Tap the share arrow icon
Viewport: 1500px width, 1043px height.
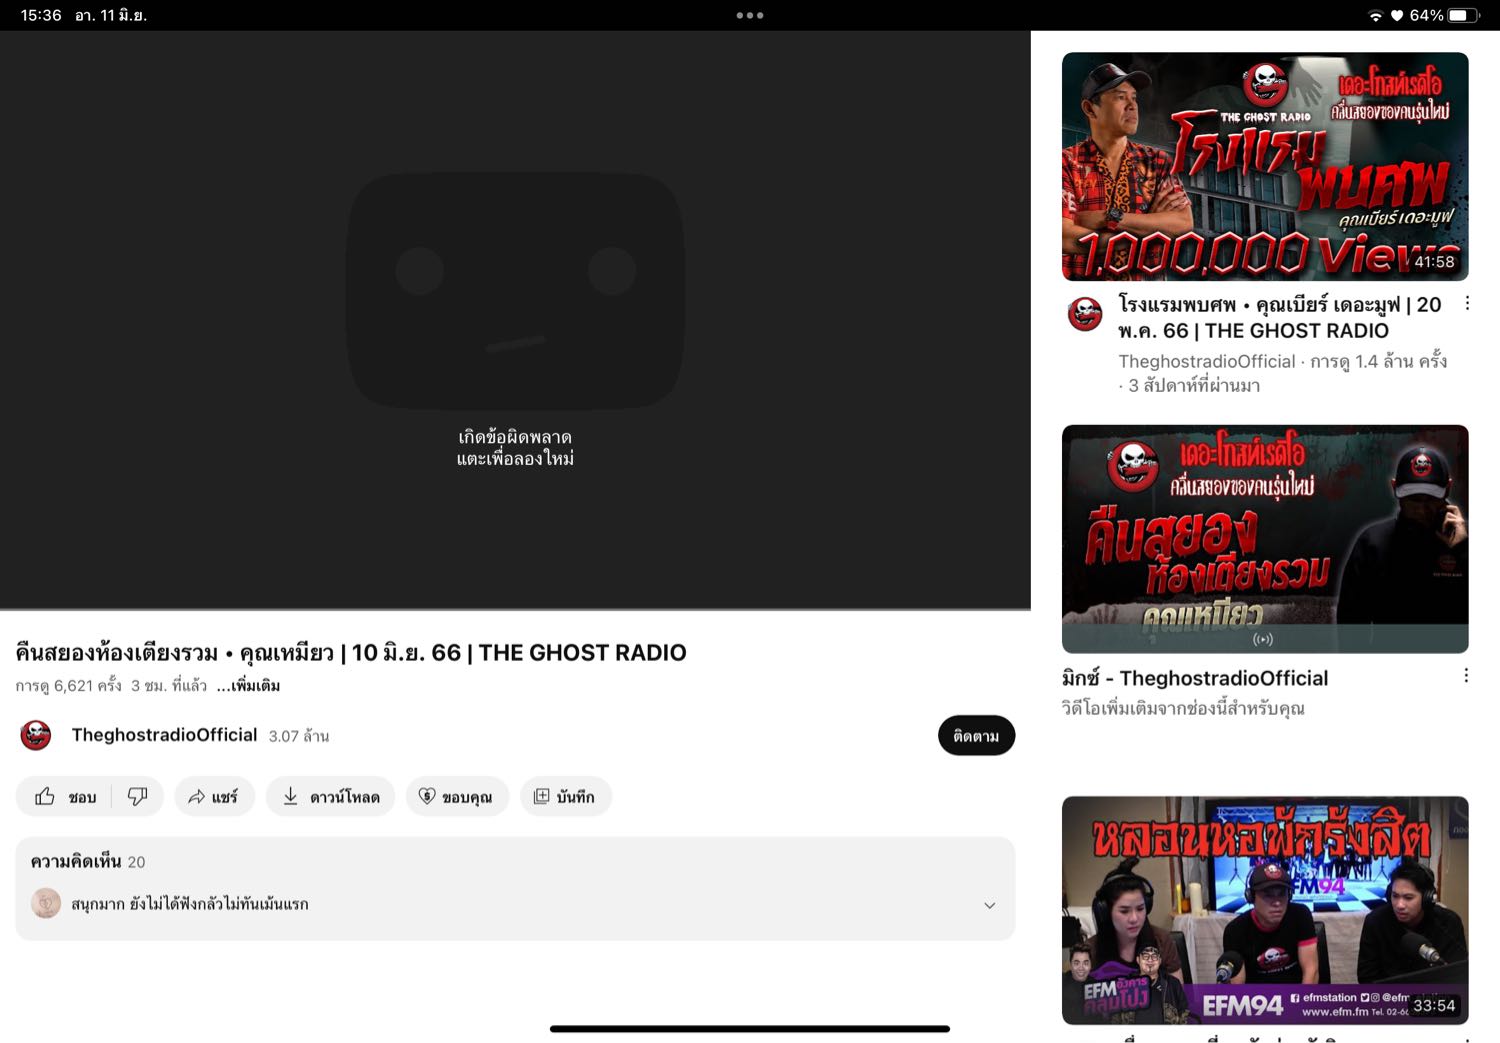pyautogui.click(x=197, y=796)
